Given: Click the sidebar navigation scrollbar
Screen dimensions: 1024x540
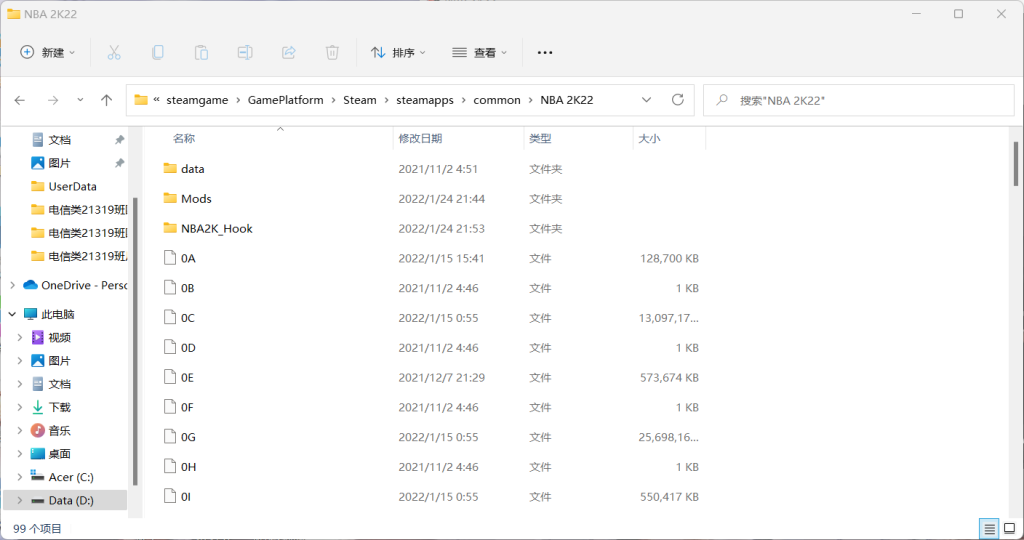Looking at the screenshot, I should 135,341.
